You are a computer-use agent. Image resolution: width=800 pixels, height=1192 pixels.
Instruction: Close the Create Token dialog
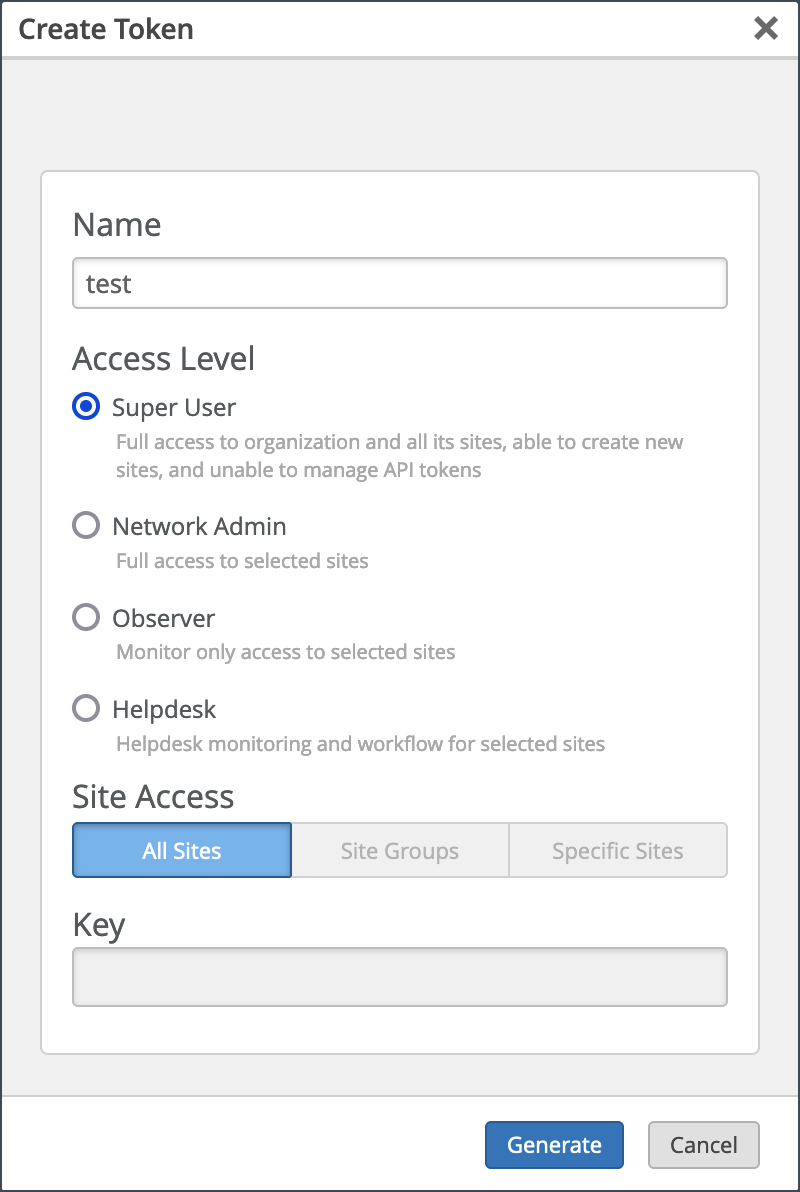coord(766,28)
